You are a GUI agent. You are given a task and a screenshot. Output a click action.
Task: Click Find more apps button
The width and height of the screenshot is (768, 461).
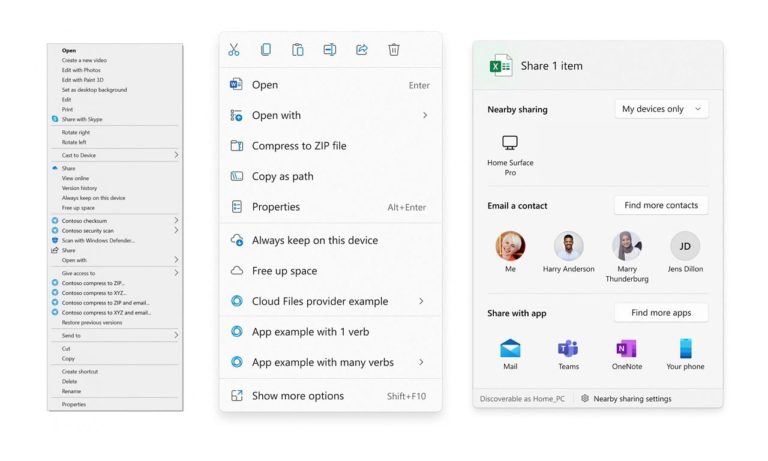[x=661, y=313]
